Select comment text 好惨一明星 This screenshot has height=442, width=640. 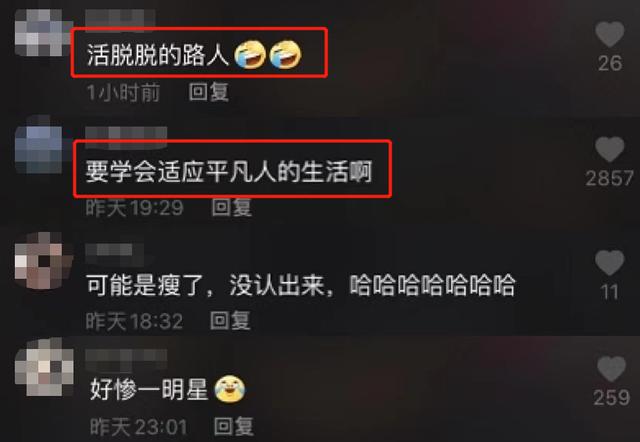coord(149,389)
